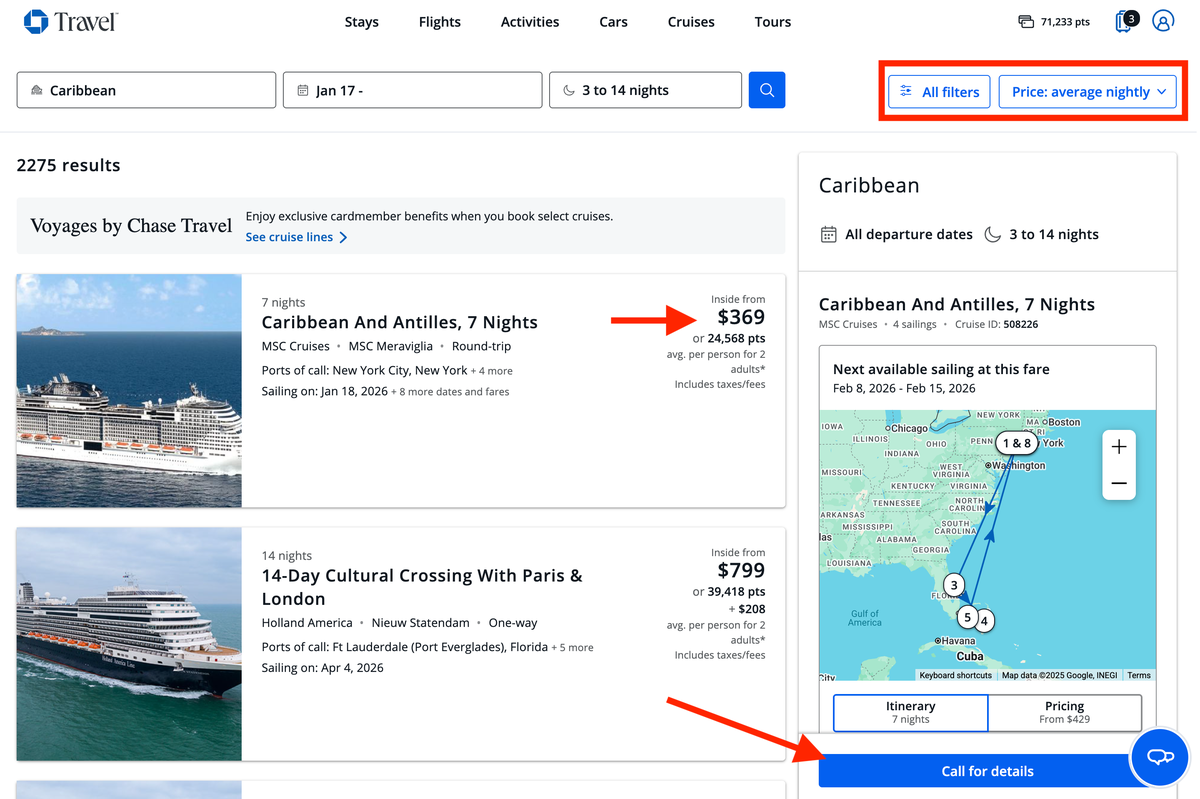The image size is (1200, 799).
Task: Click the Chase Travel logo
Action: [x=70, y=21]
